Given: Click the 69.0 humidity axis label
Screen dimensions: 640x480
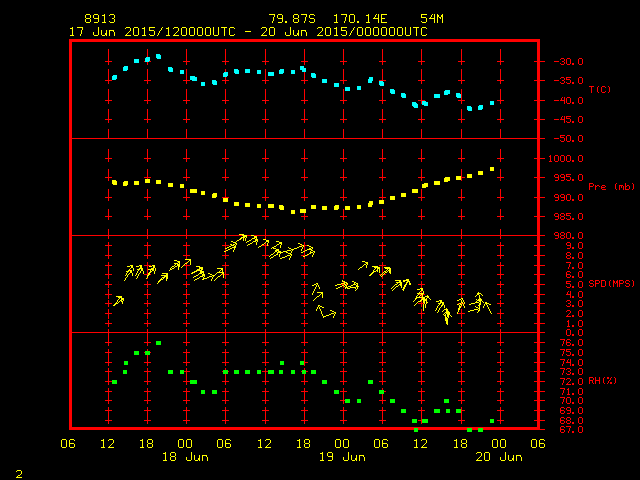Looking at the screenshot, I should pos(571,411).
